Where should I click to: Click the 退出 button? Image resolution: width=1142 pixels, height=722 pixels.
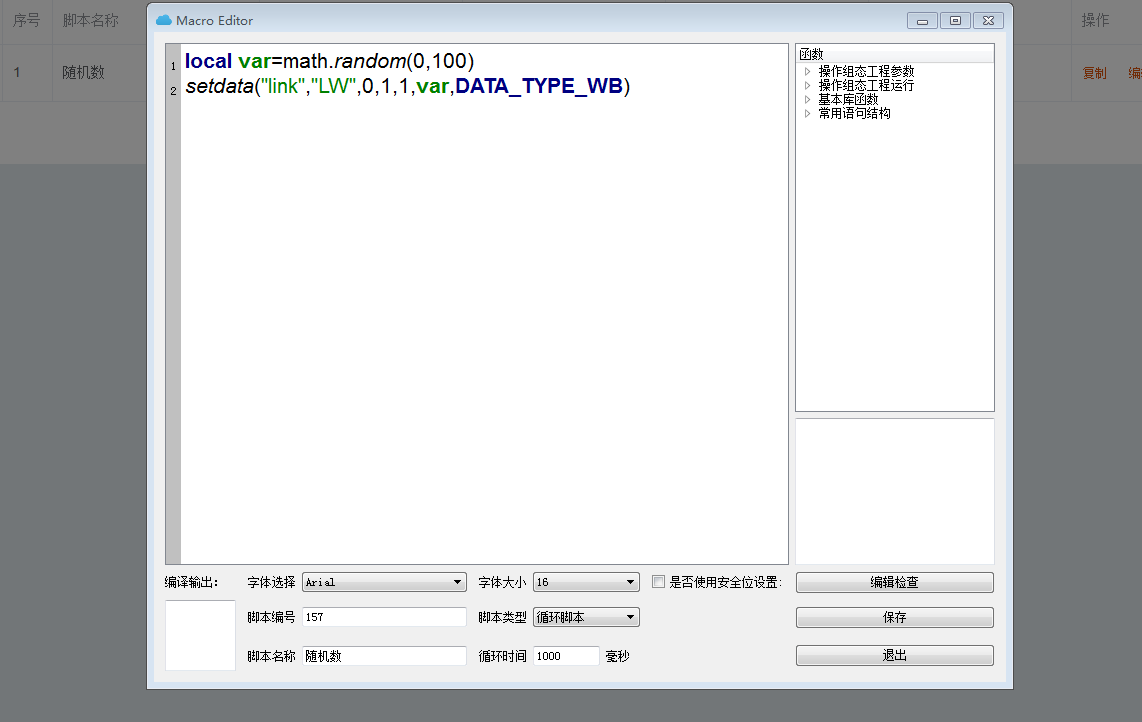[x=894, y=655]
